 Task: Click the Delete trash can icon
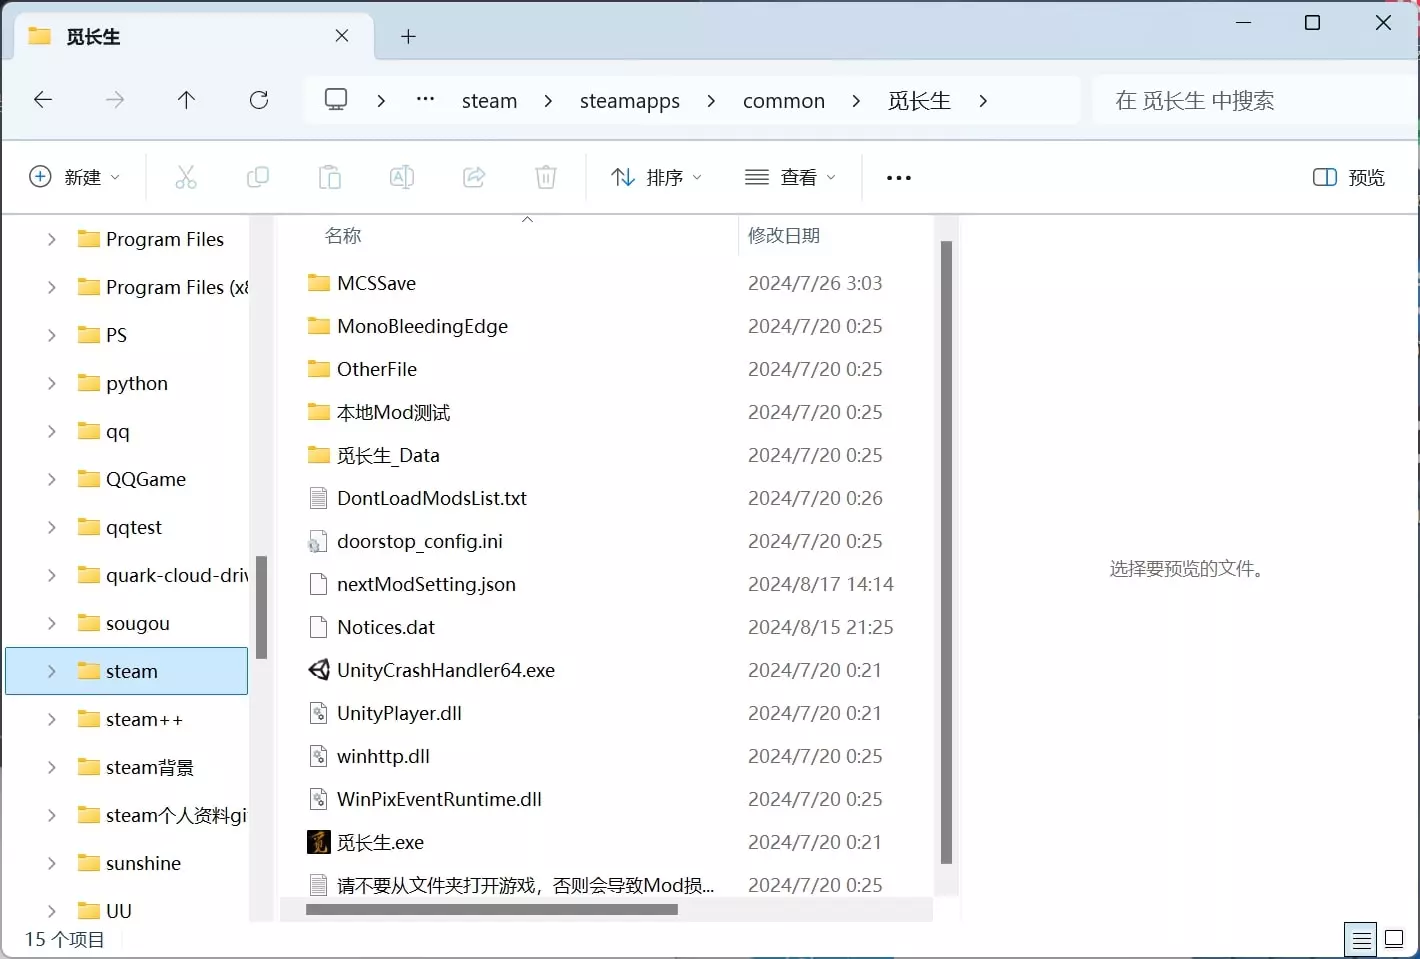(x=546, y=178)
